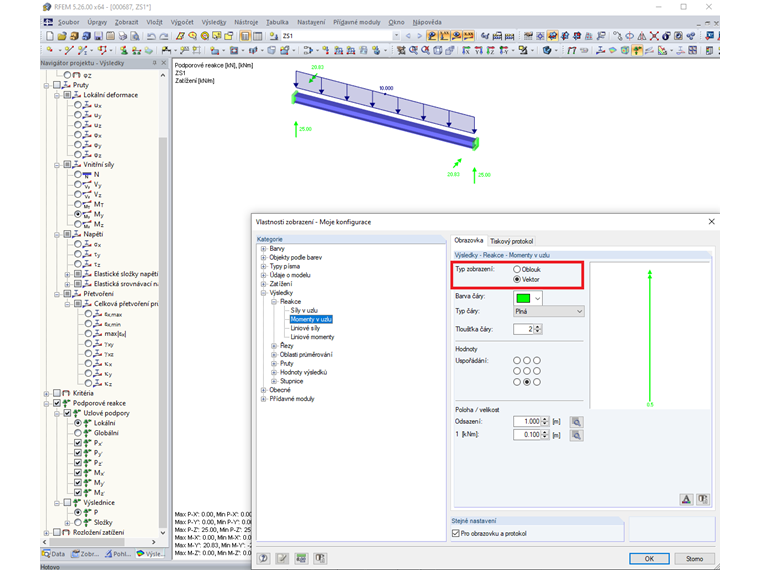The width and height of the screenshot is (760, 570).
Task: Click the edit icon next to dialog help
Action: pos(283,558)
